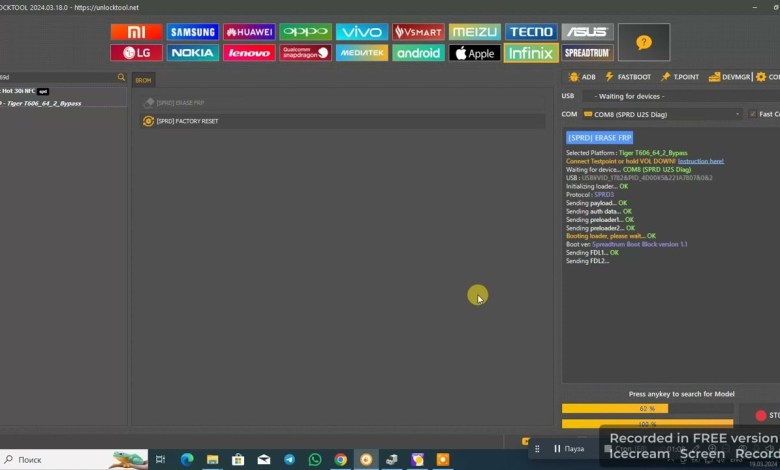780x470 pixels.
Task: Click the Apple brand tile
Action: [474, 53]
